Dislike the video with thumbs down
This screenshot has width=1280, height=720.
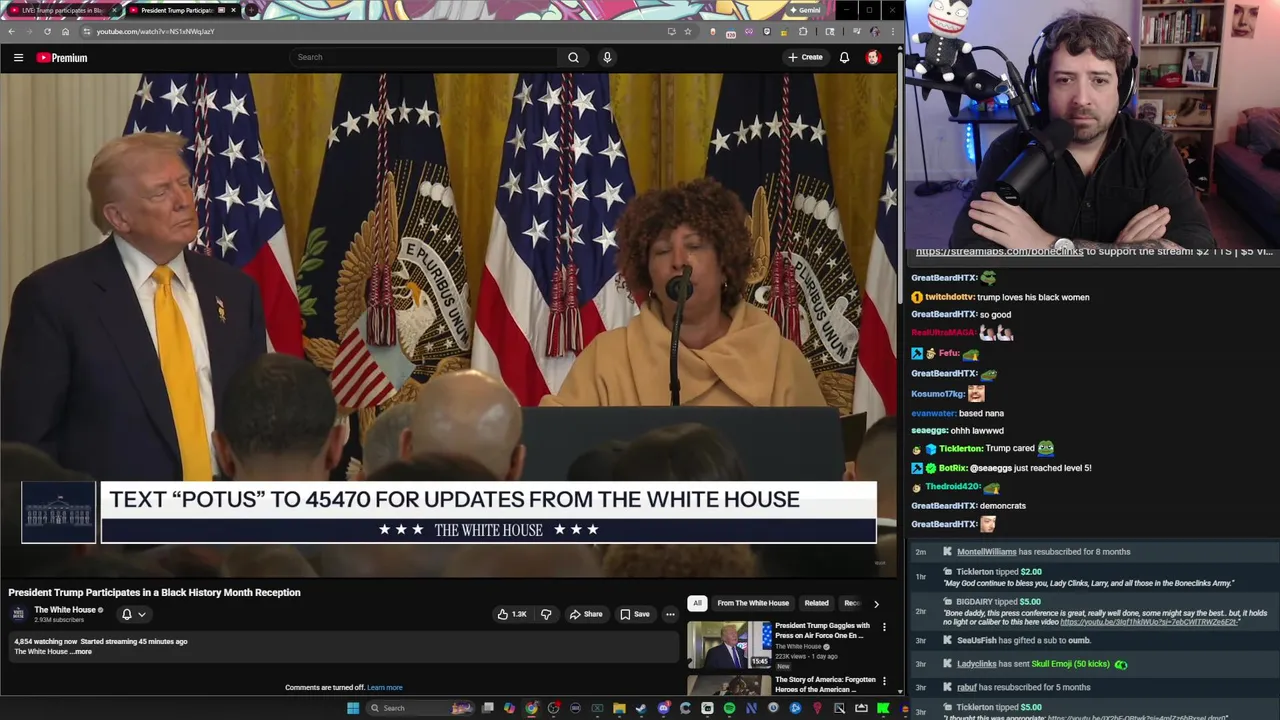[546, 614]
